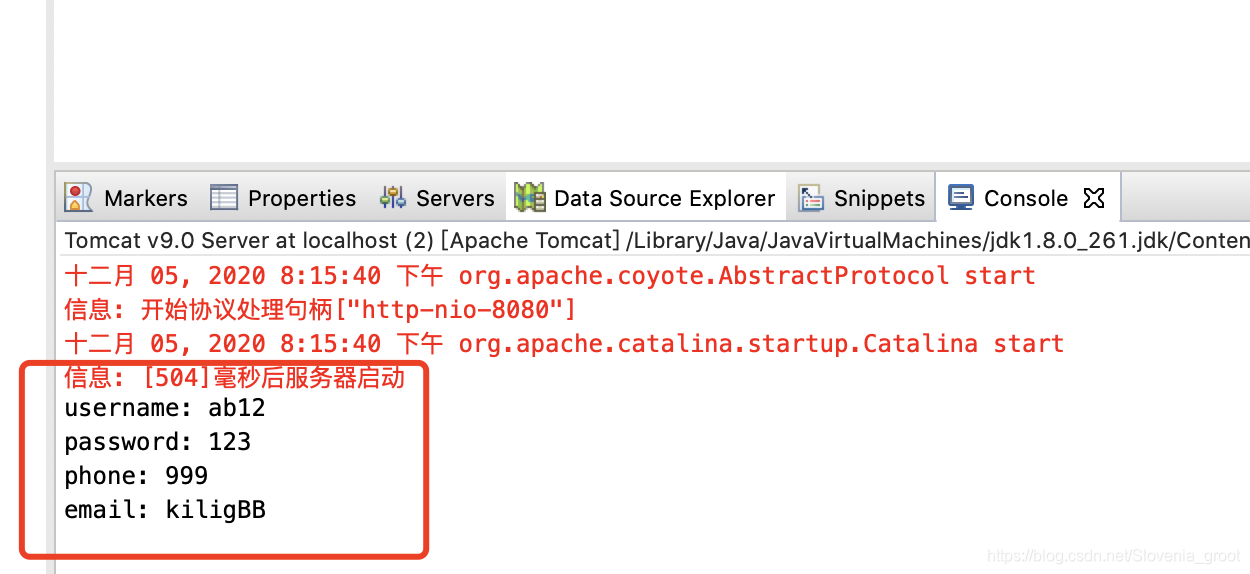Click the "email: kiligBB" output line
The width and height of the screenshot is (1250, 574).
click(165, 510)
